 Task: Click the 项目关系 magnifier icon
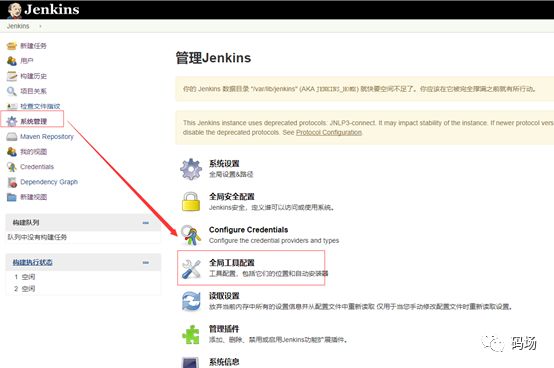pos(12,91)
